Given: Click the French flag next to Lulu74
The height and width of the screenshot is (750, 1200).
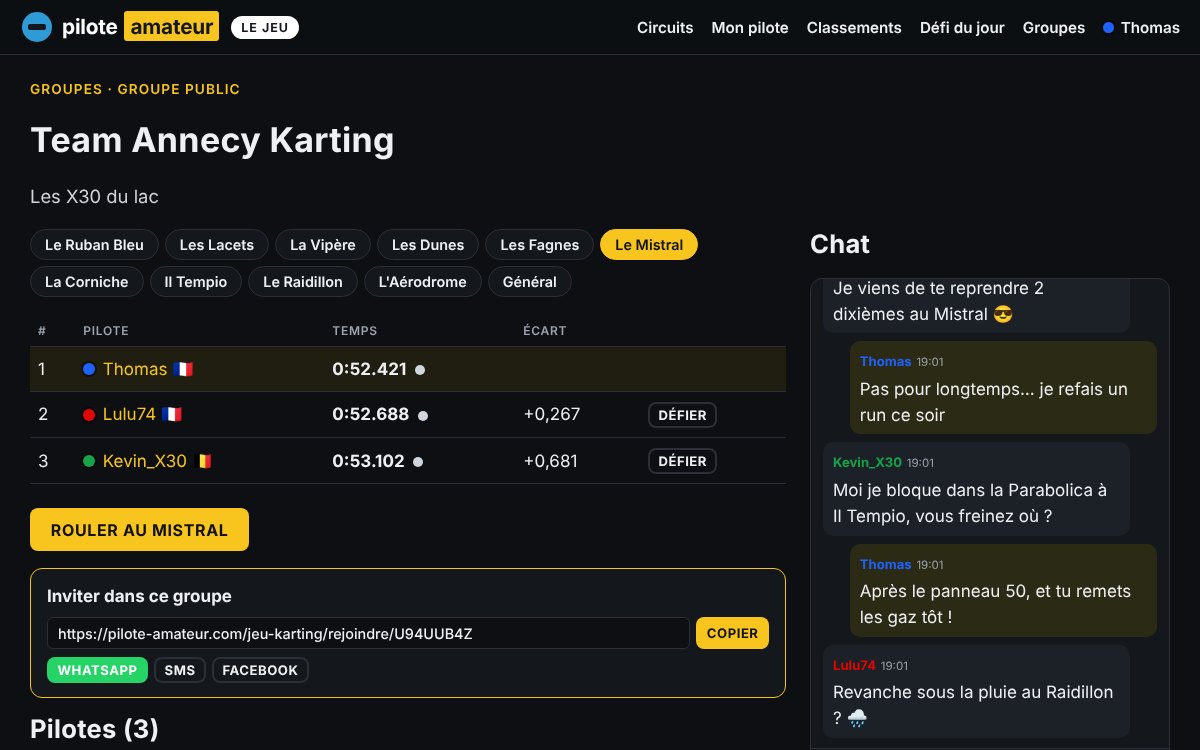Looking at the screenshot, I should pos(172,414).
